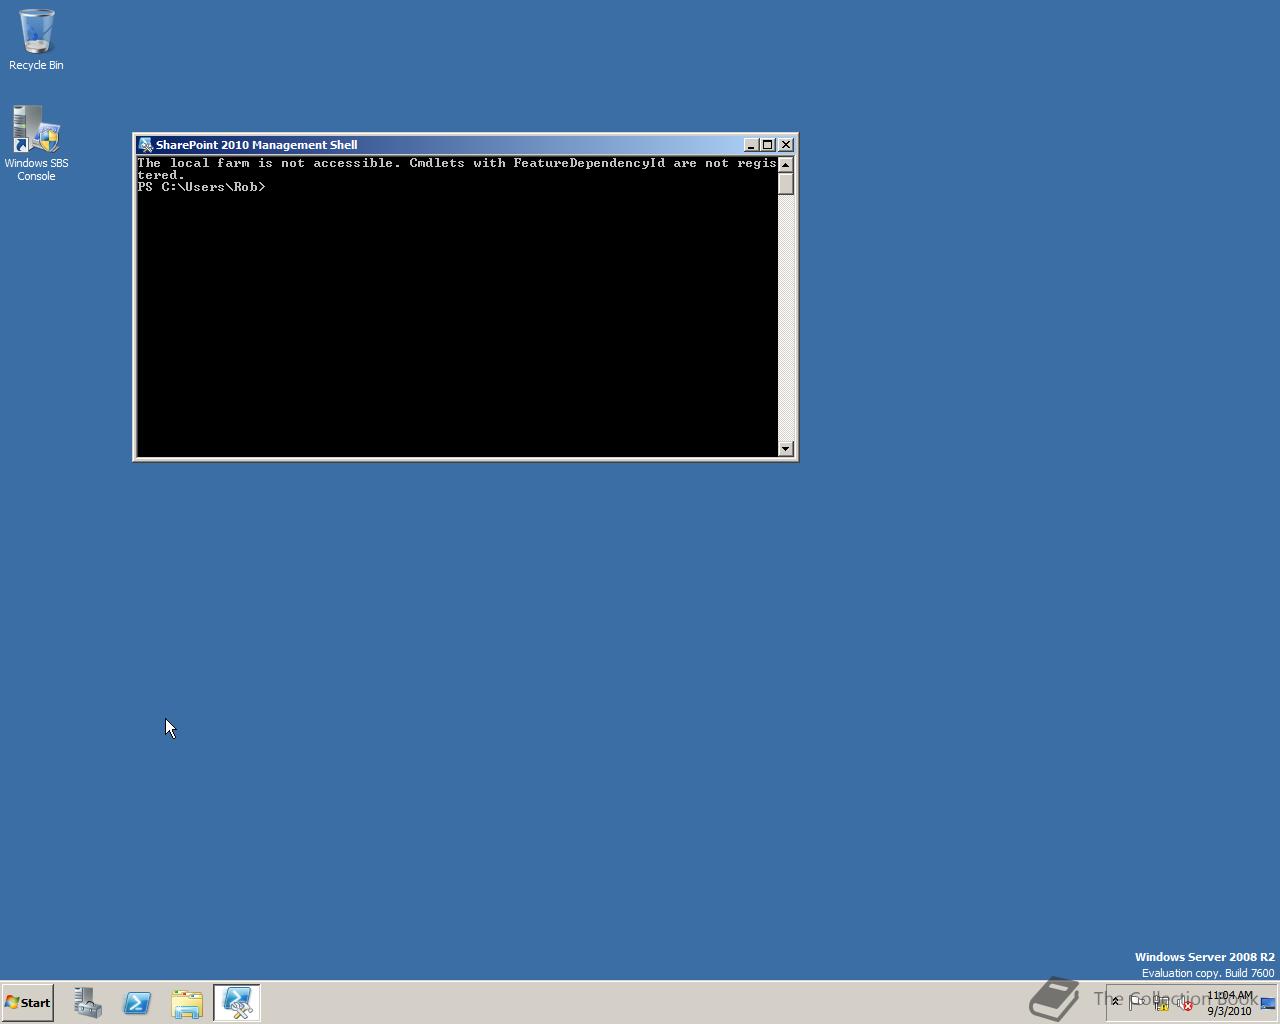Open Windows Explorer folder in taskbar

(x=187, y=1002)
